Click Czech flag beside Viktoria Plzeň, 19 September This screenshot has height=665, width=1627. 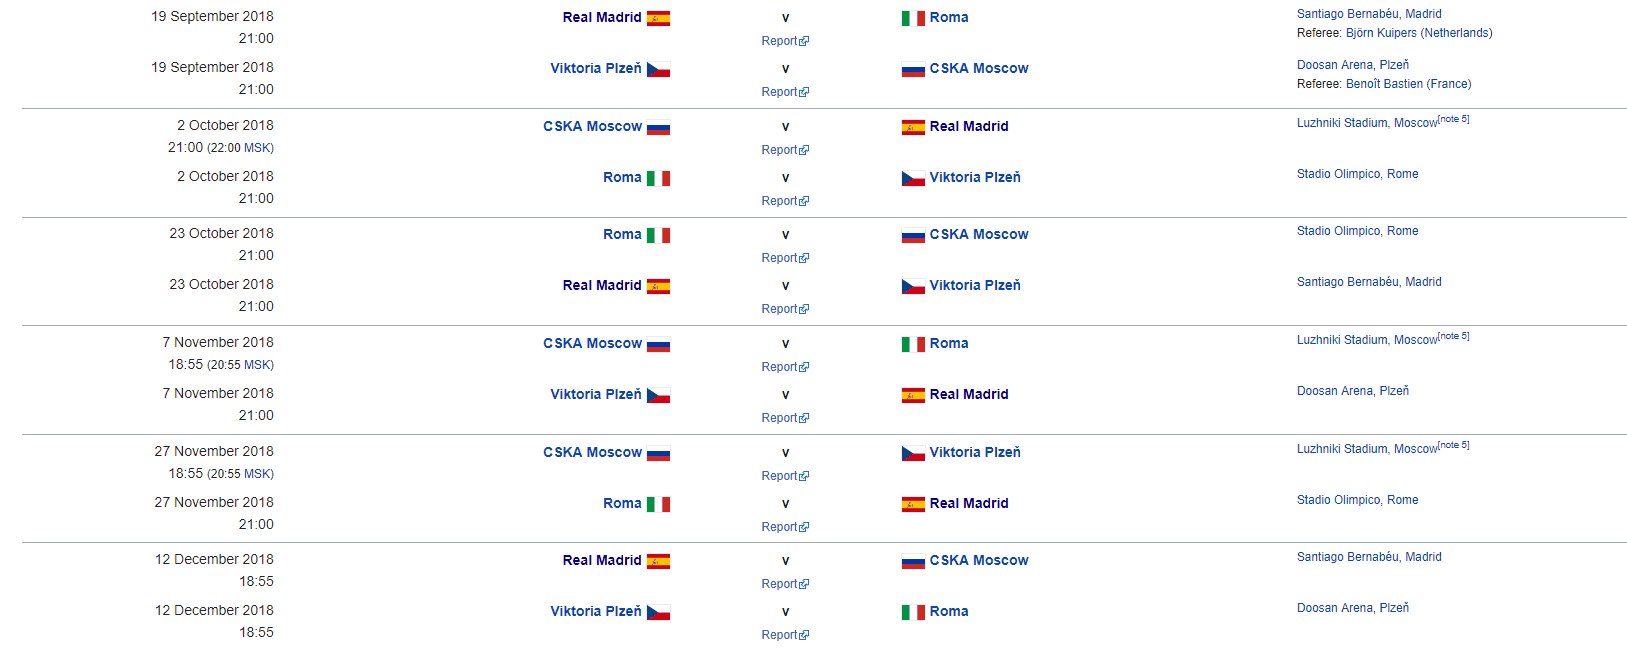[658, 69]
